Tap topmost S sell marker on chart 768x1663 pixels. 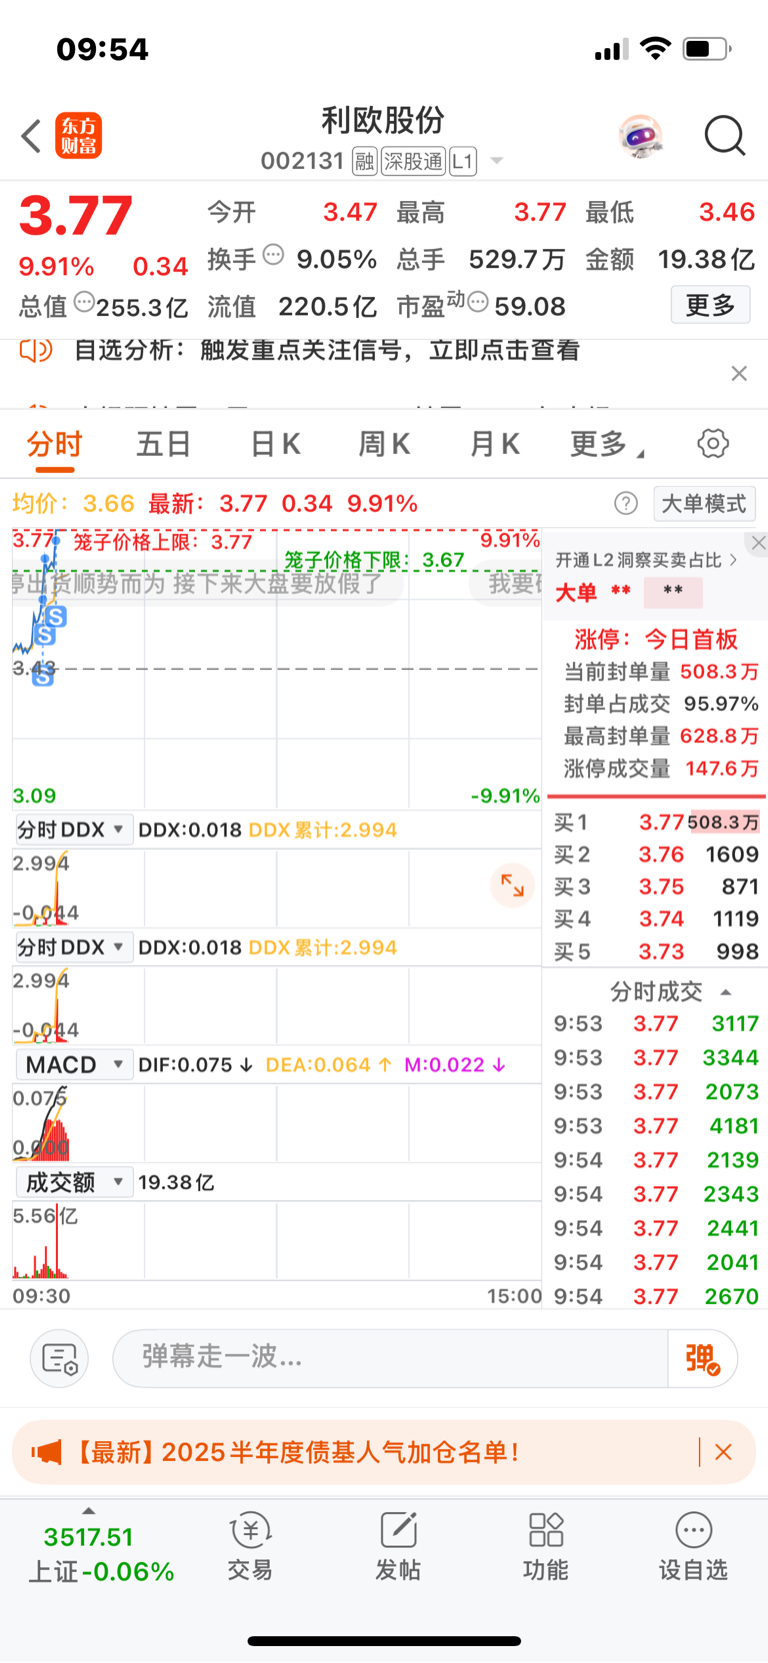[x=56, y=617]
